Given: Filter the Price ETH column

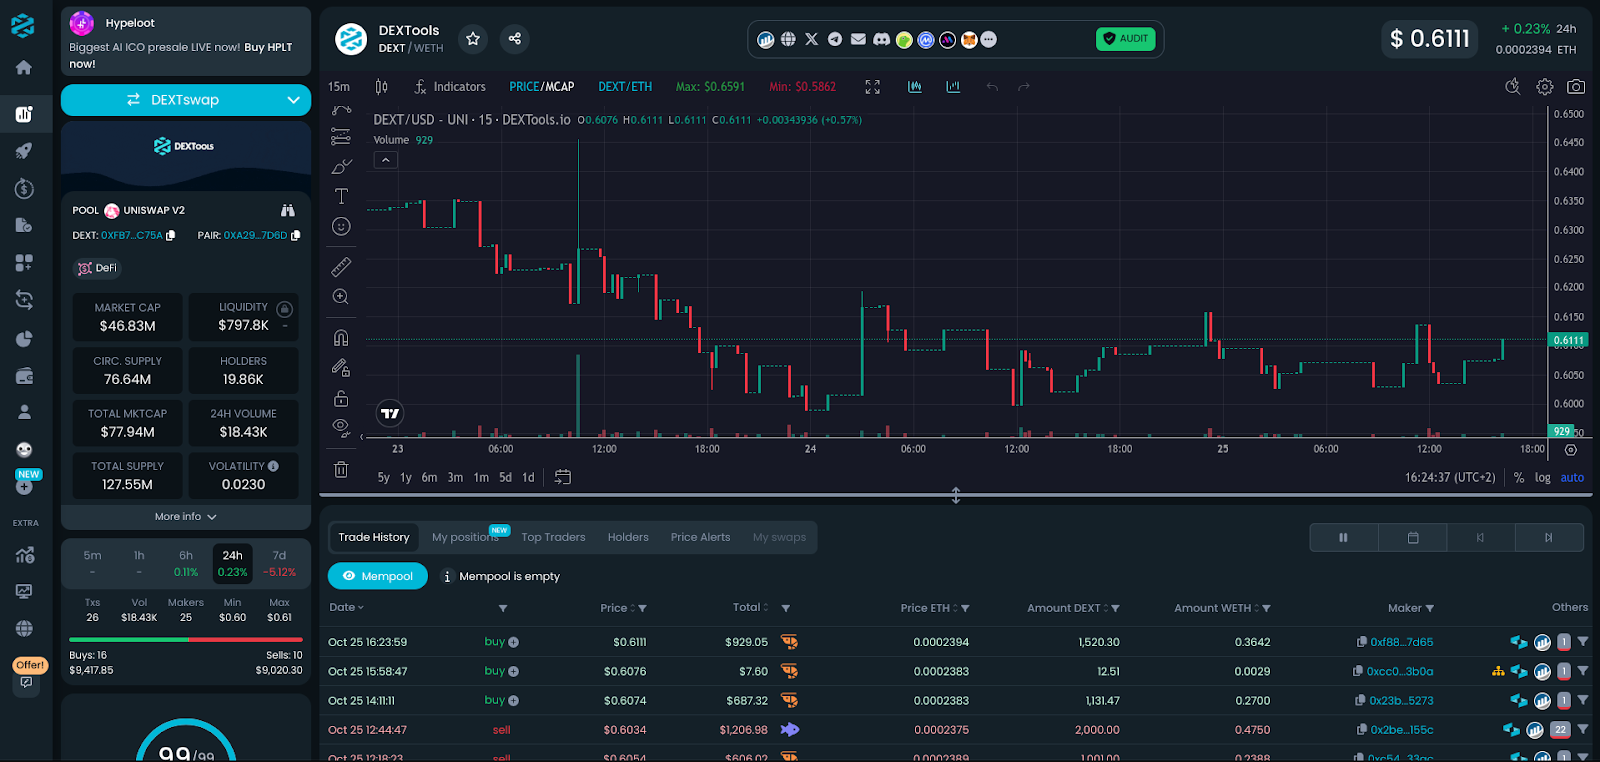Looking at the screenshot, I should pos(965,608).
